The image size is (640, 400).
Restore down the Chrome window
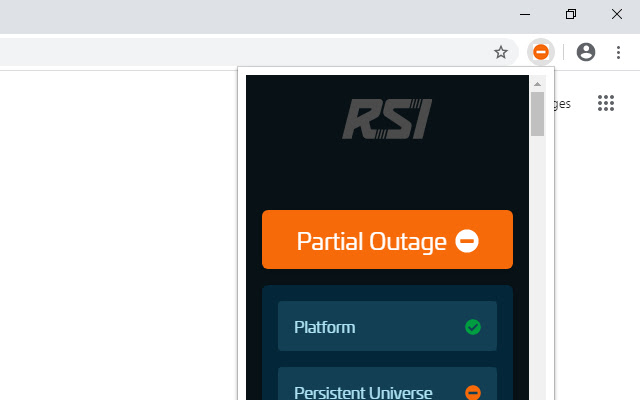pyautogui.click(x=571, y=14)
